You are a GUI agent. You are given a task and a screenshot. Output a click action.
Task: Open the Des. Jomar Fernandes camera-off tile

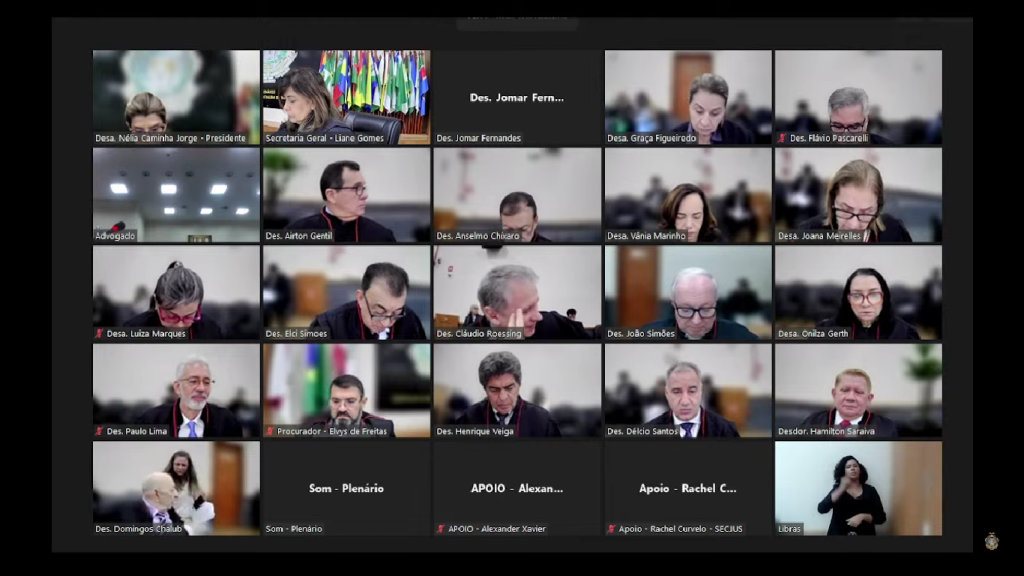coord(517,98)
